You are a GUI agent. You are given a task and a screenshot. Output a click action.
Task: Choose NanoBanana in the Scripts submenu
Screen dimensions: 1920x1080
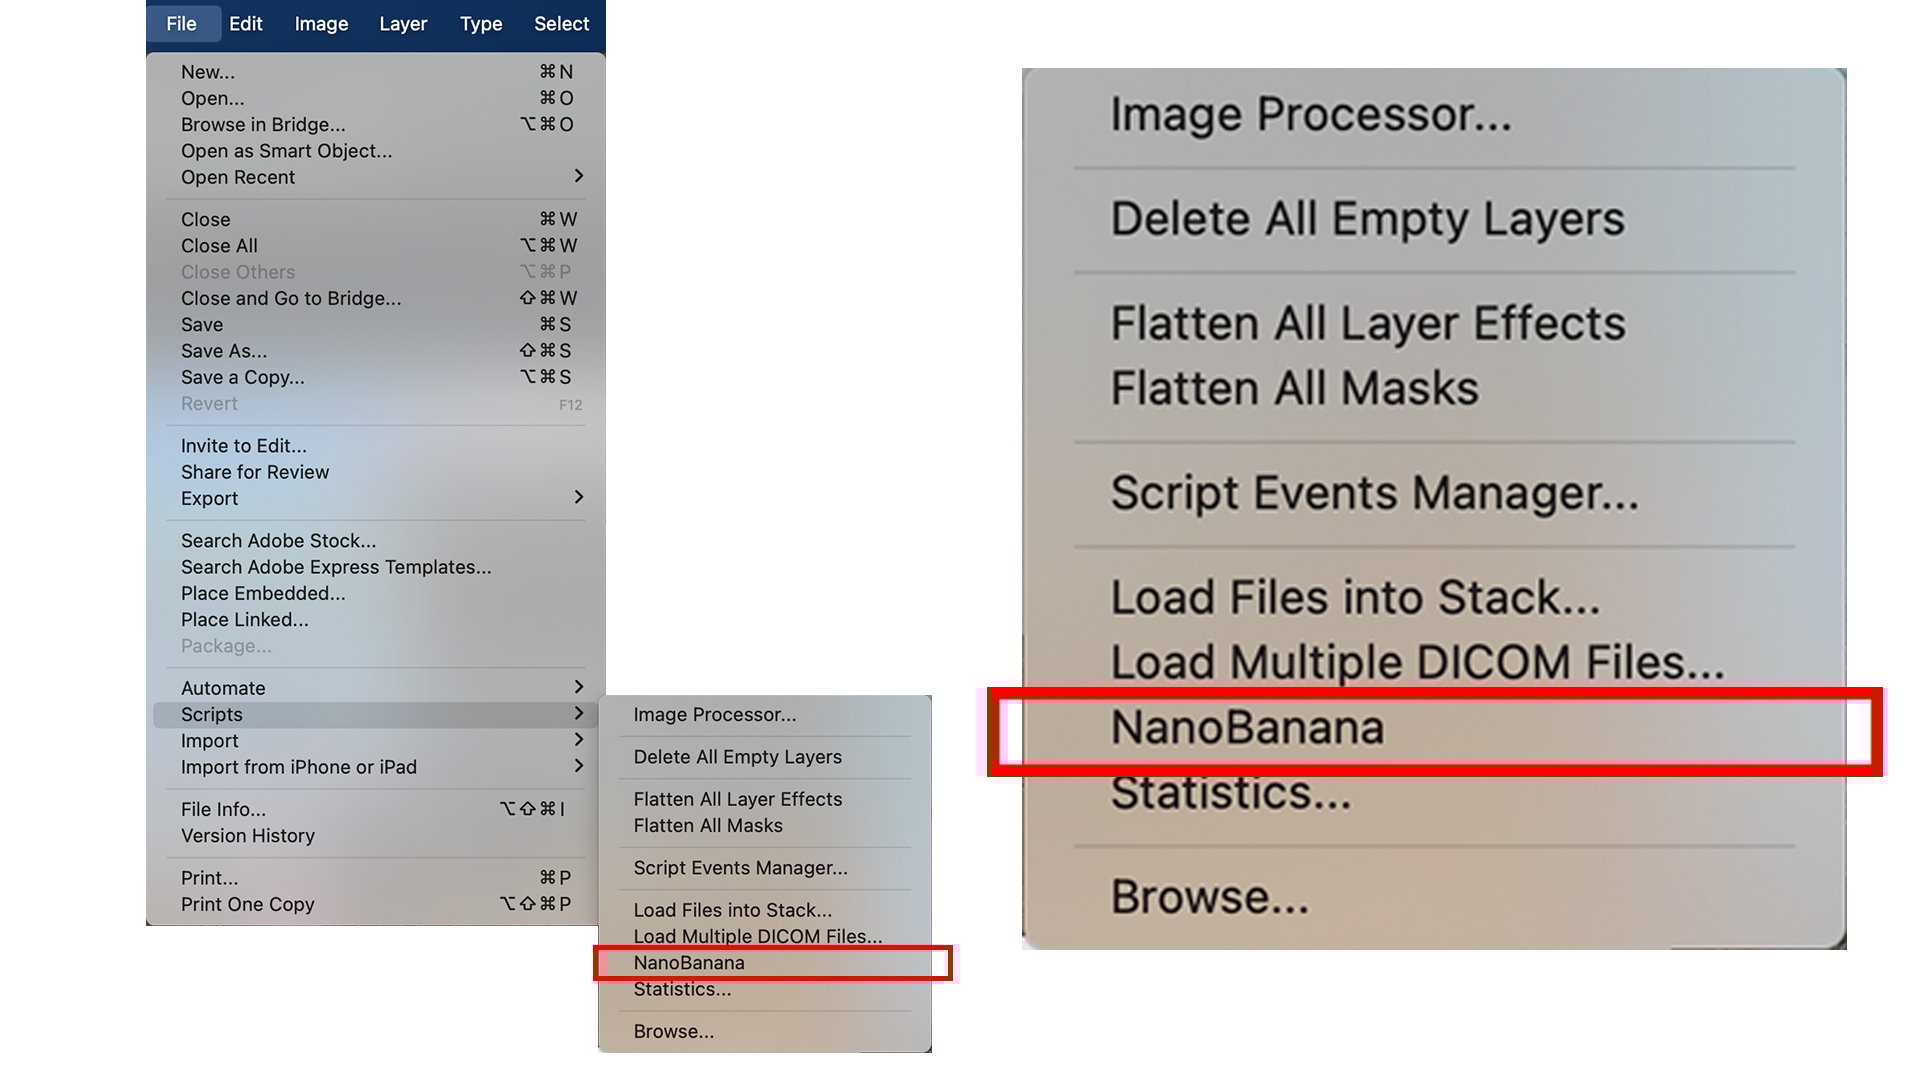[x=689, y=963]
